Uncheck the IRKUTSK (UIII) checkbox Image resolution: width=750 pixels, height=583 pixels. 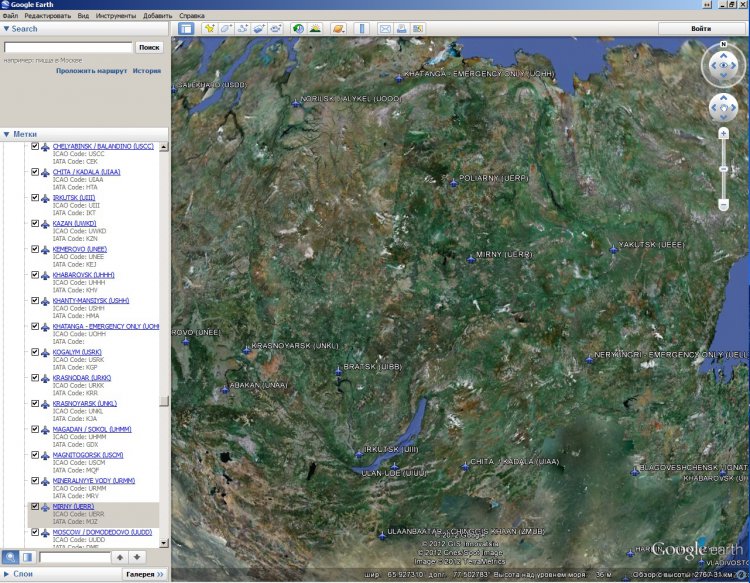pos(35,198)
